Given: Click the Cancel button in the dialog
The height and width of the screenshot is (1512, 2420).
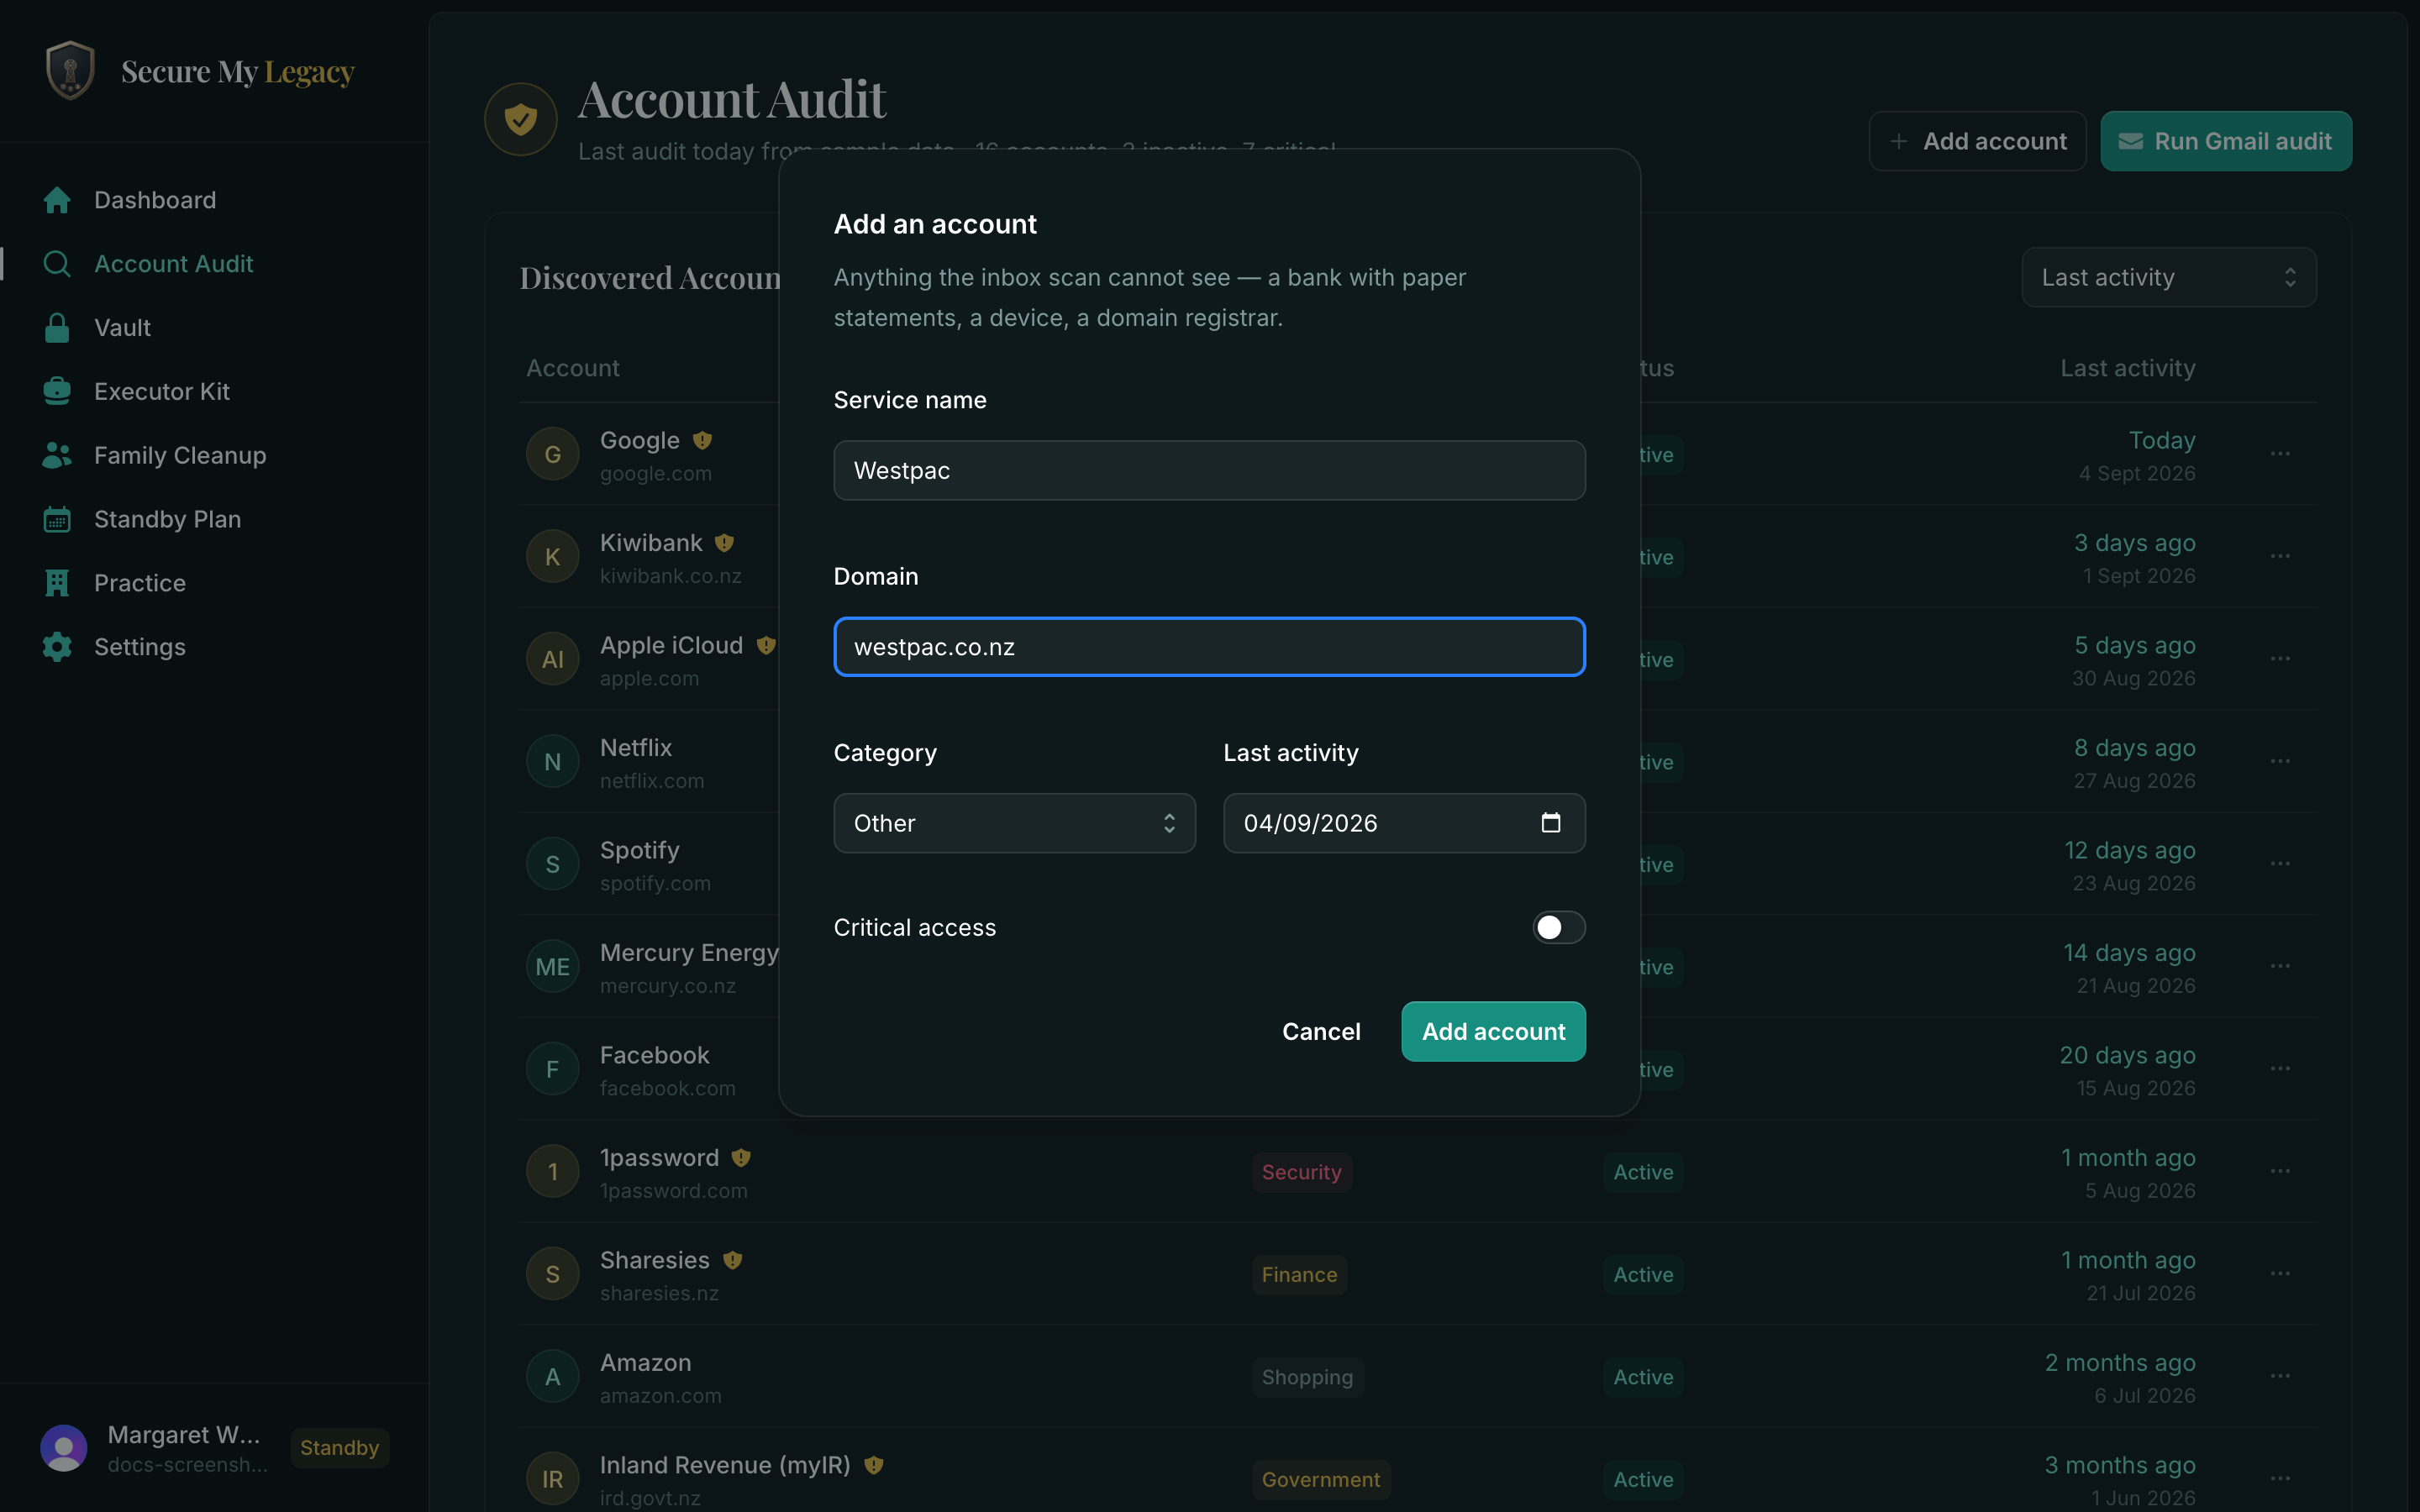Looking at the screenshot, I should click(1321, 1032).
